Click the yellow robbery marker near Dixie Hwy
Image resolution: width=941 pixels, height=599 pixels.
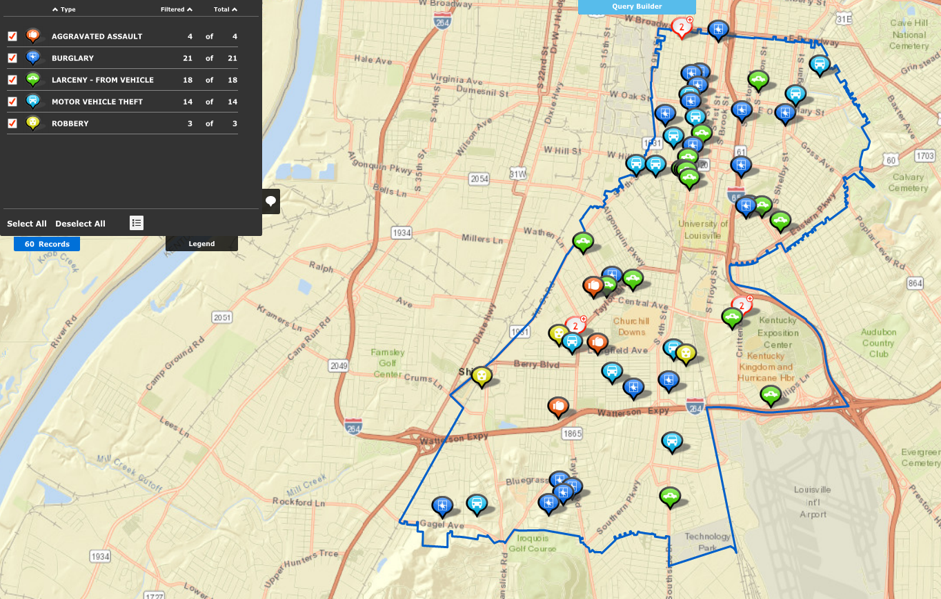click(x=482, y=376)
